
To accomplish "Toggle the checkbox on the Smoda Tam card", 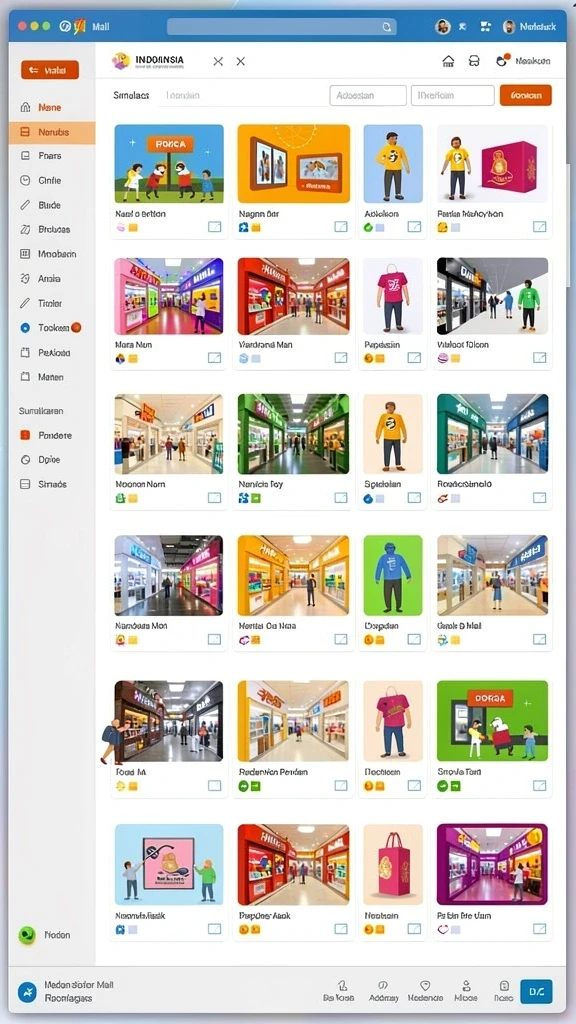I will click(x=539, y=786).
